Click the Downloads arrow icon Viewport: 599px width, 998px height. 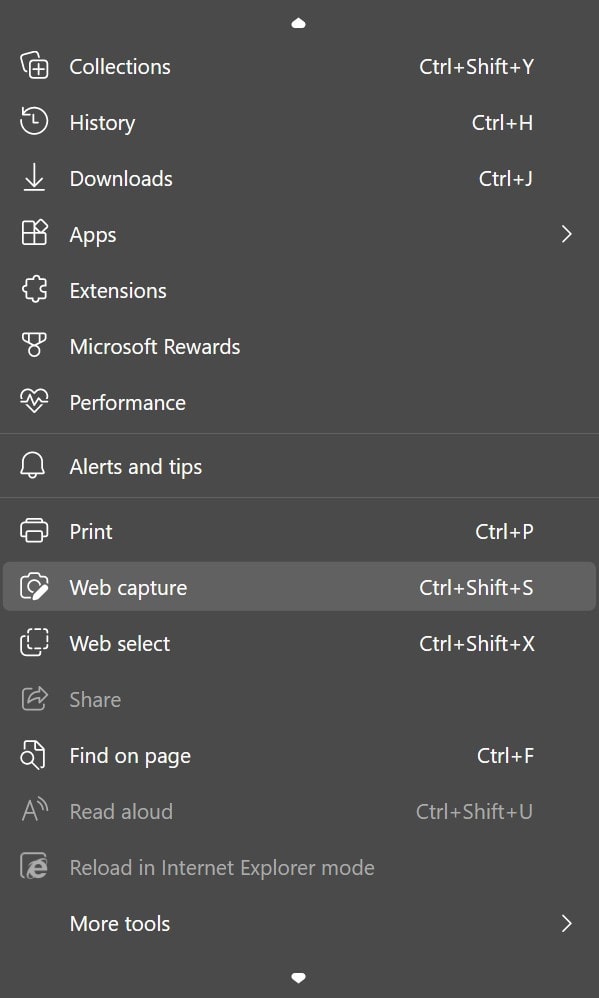point(34,178)
